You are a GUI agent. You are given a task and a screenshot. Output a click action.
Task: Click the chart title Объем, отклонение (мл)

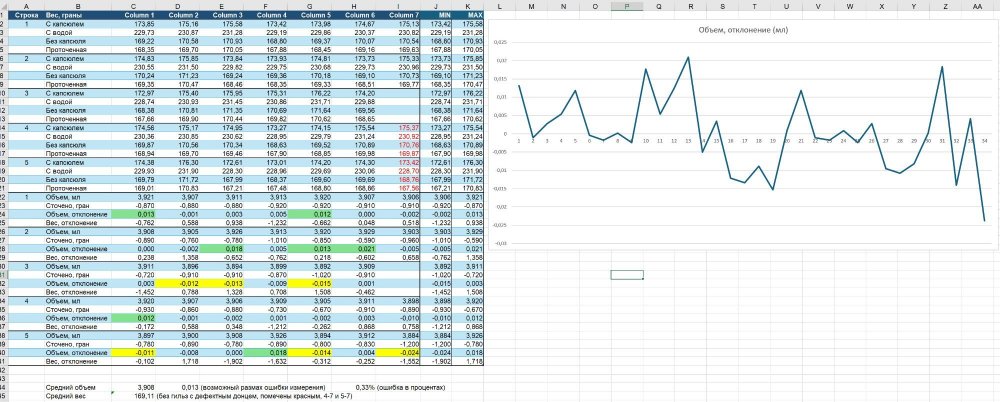click(x=741, y=29)
